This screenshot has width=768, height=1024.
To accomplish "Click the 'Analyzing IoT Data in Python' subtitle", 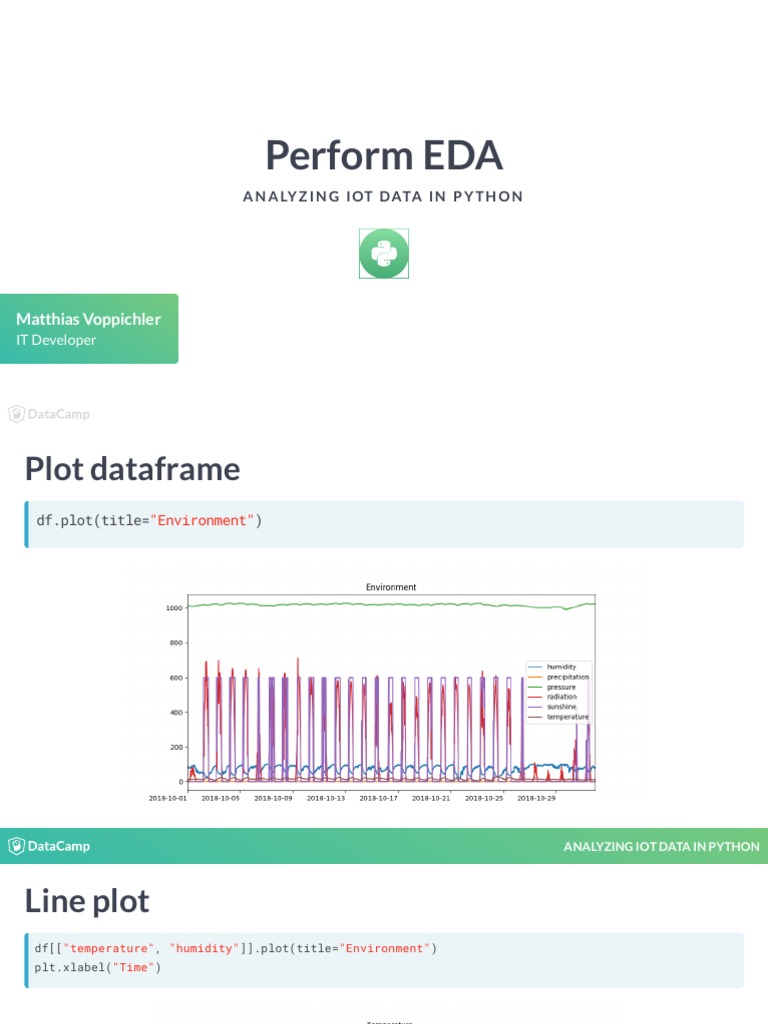I will [384, 196].
